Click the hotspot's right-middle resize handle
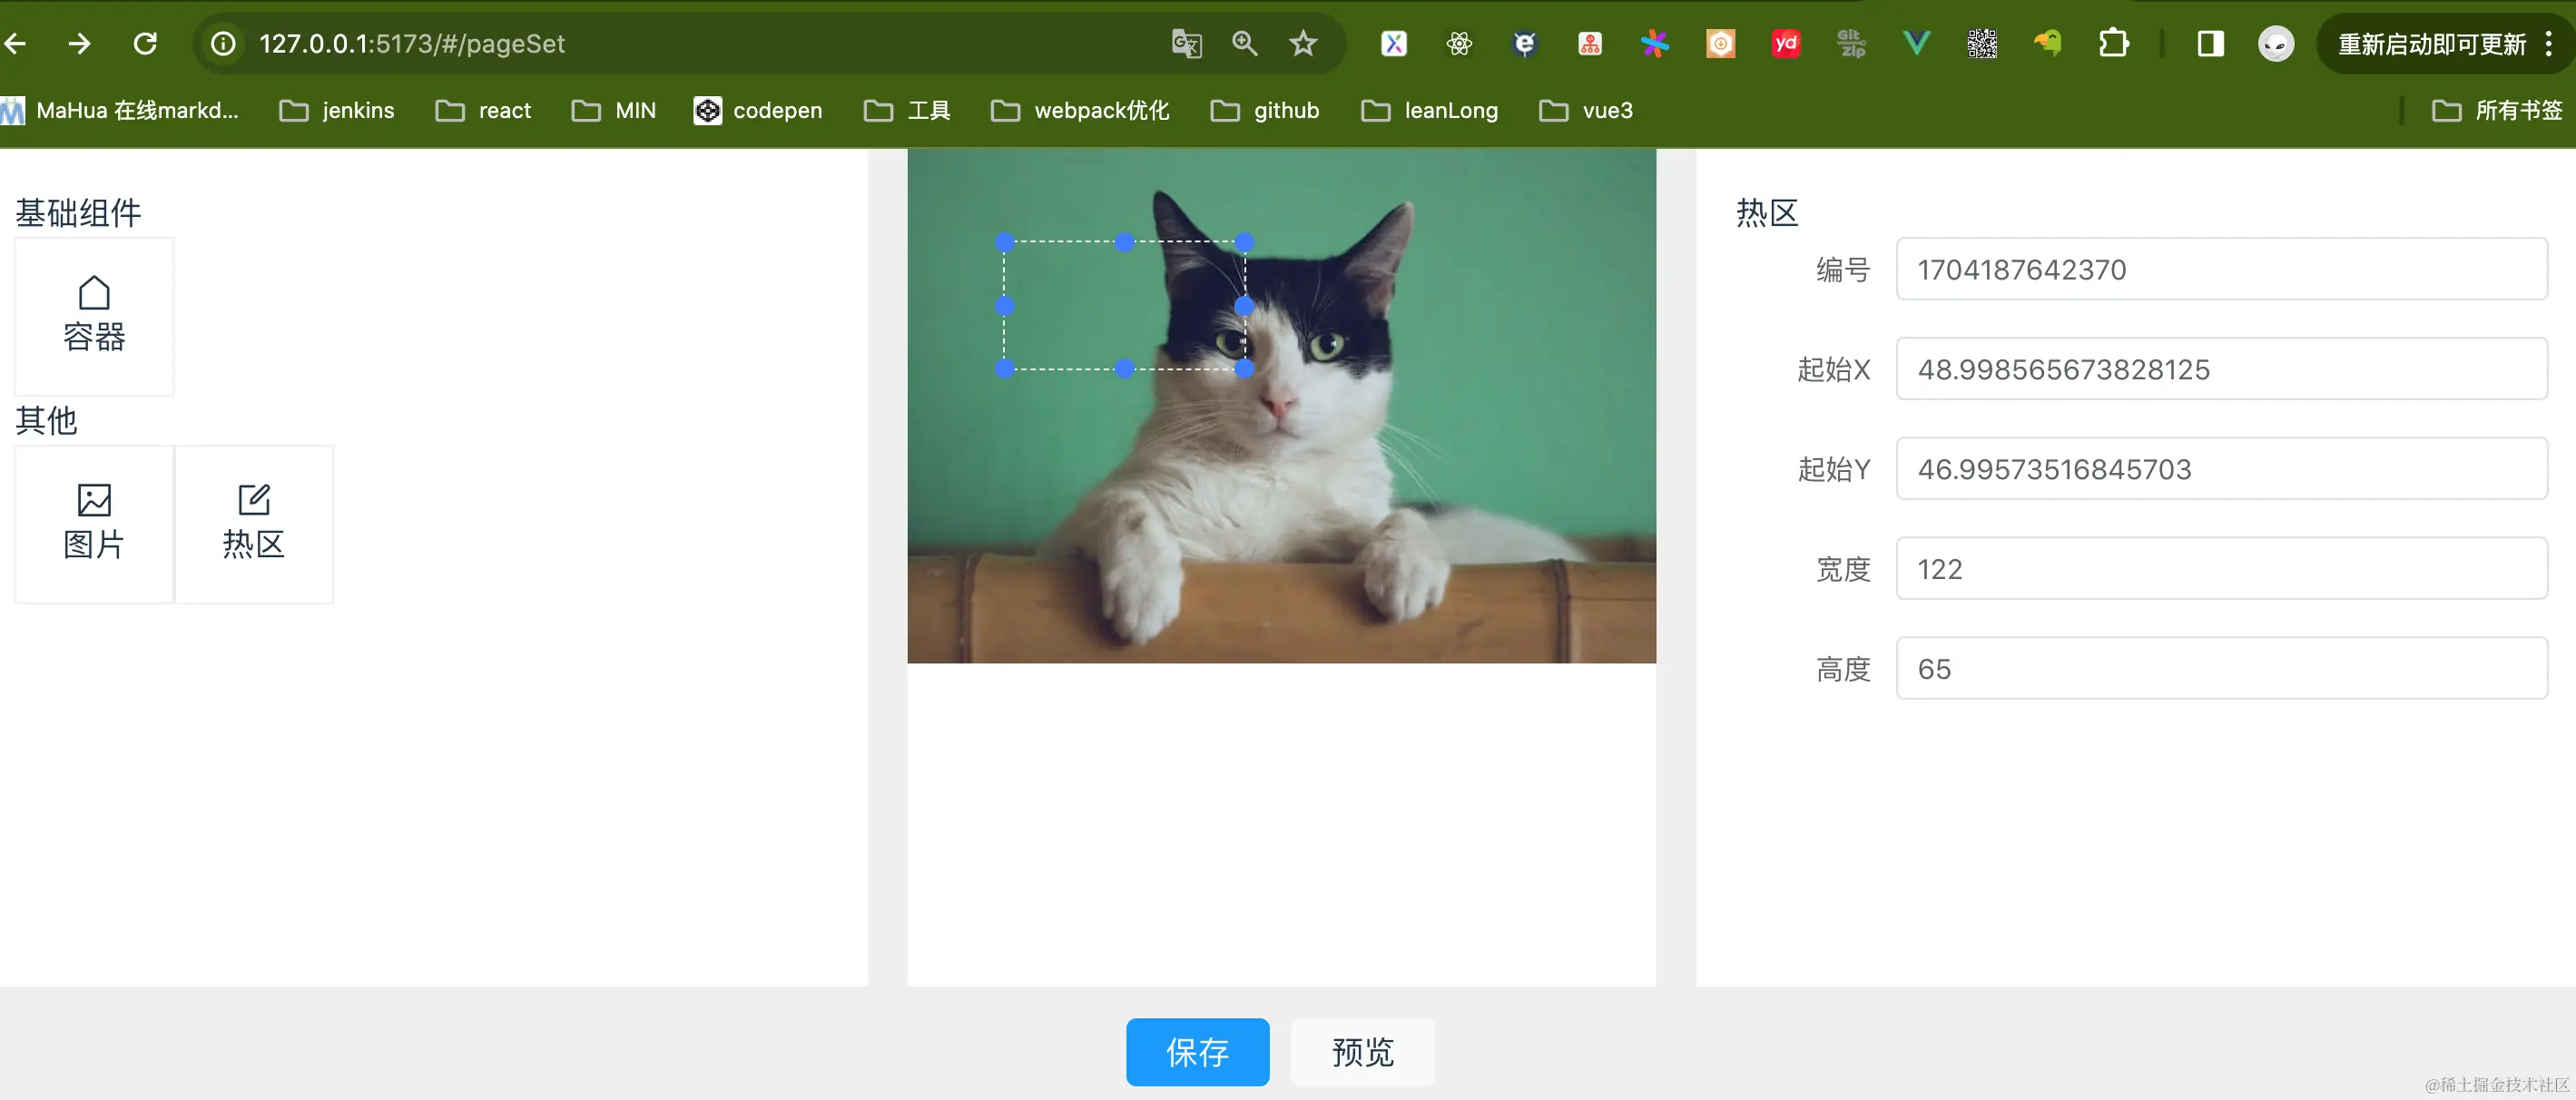Viewport: 2576px width, 1100px height. (1244, 306)
